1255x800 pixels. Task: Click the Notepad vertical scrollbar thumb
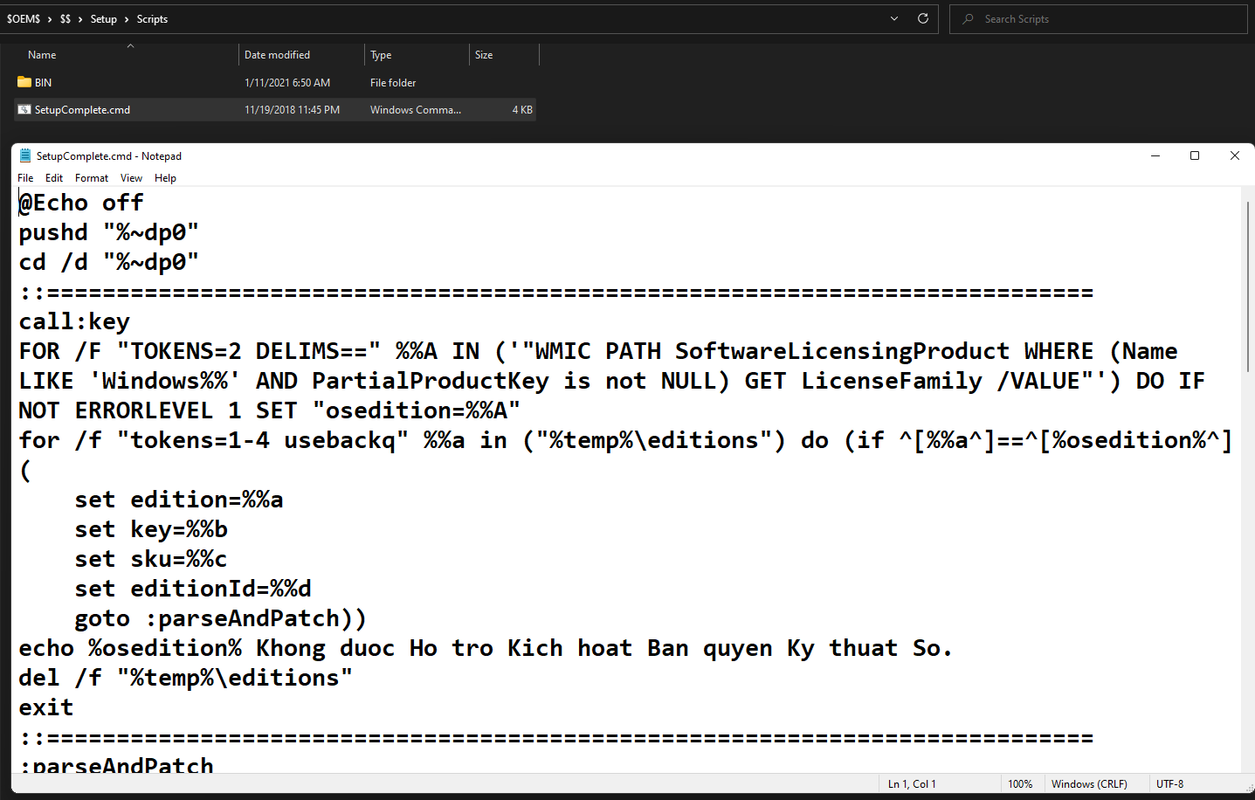[1246, 285]
